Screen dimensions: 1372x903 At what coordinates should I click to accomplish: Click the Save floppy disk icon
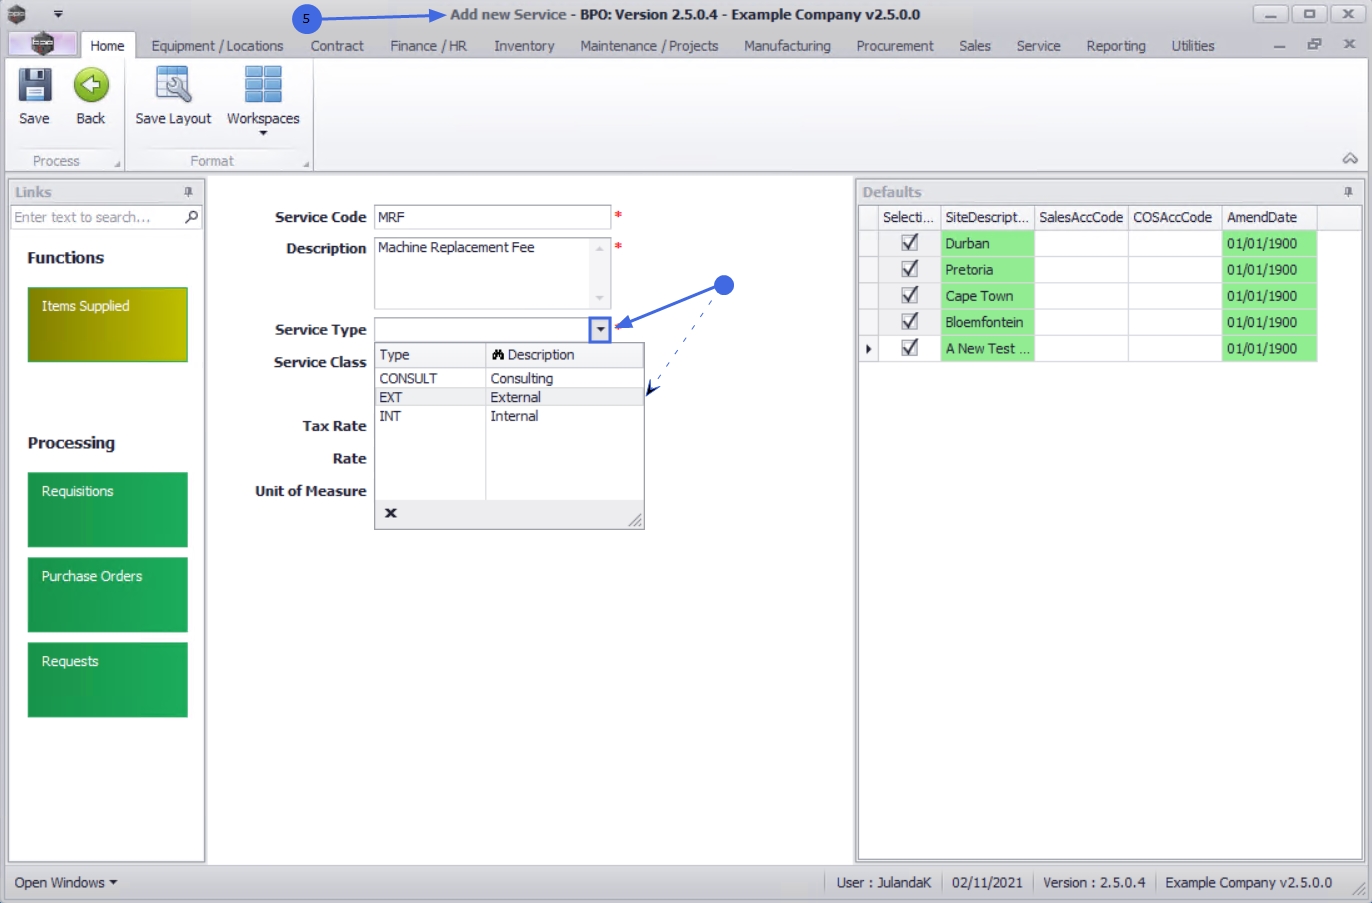(x=34, y=86)
